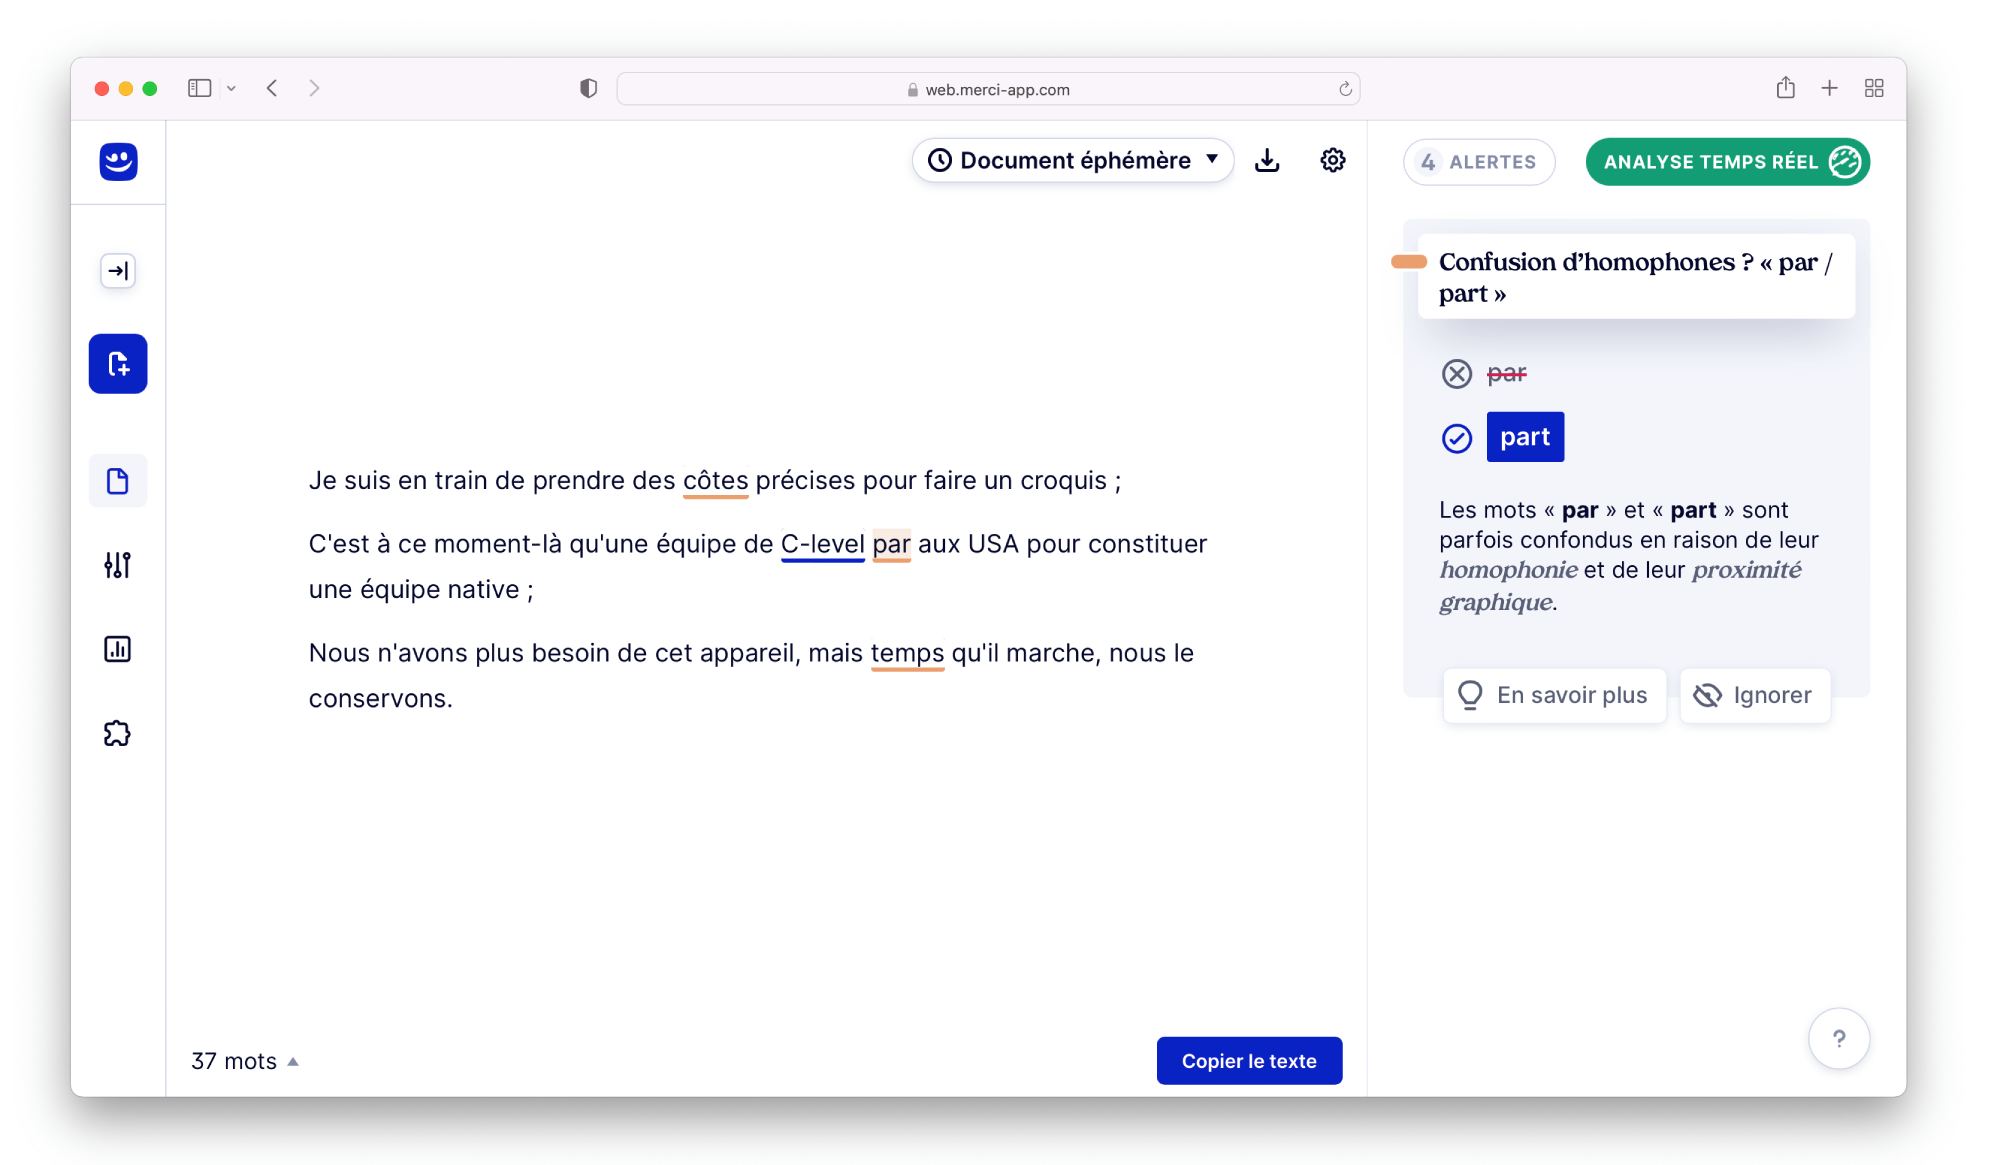Open document settings gear icon

[1331, 159]
